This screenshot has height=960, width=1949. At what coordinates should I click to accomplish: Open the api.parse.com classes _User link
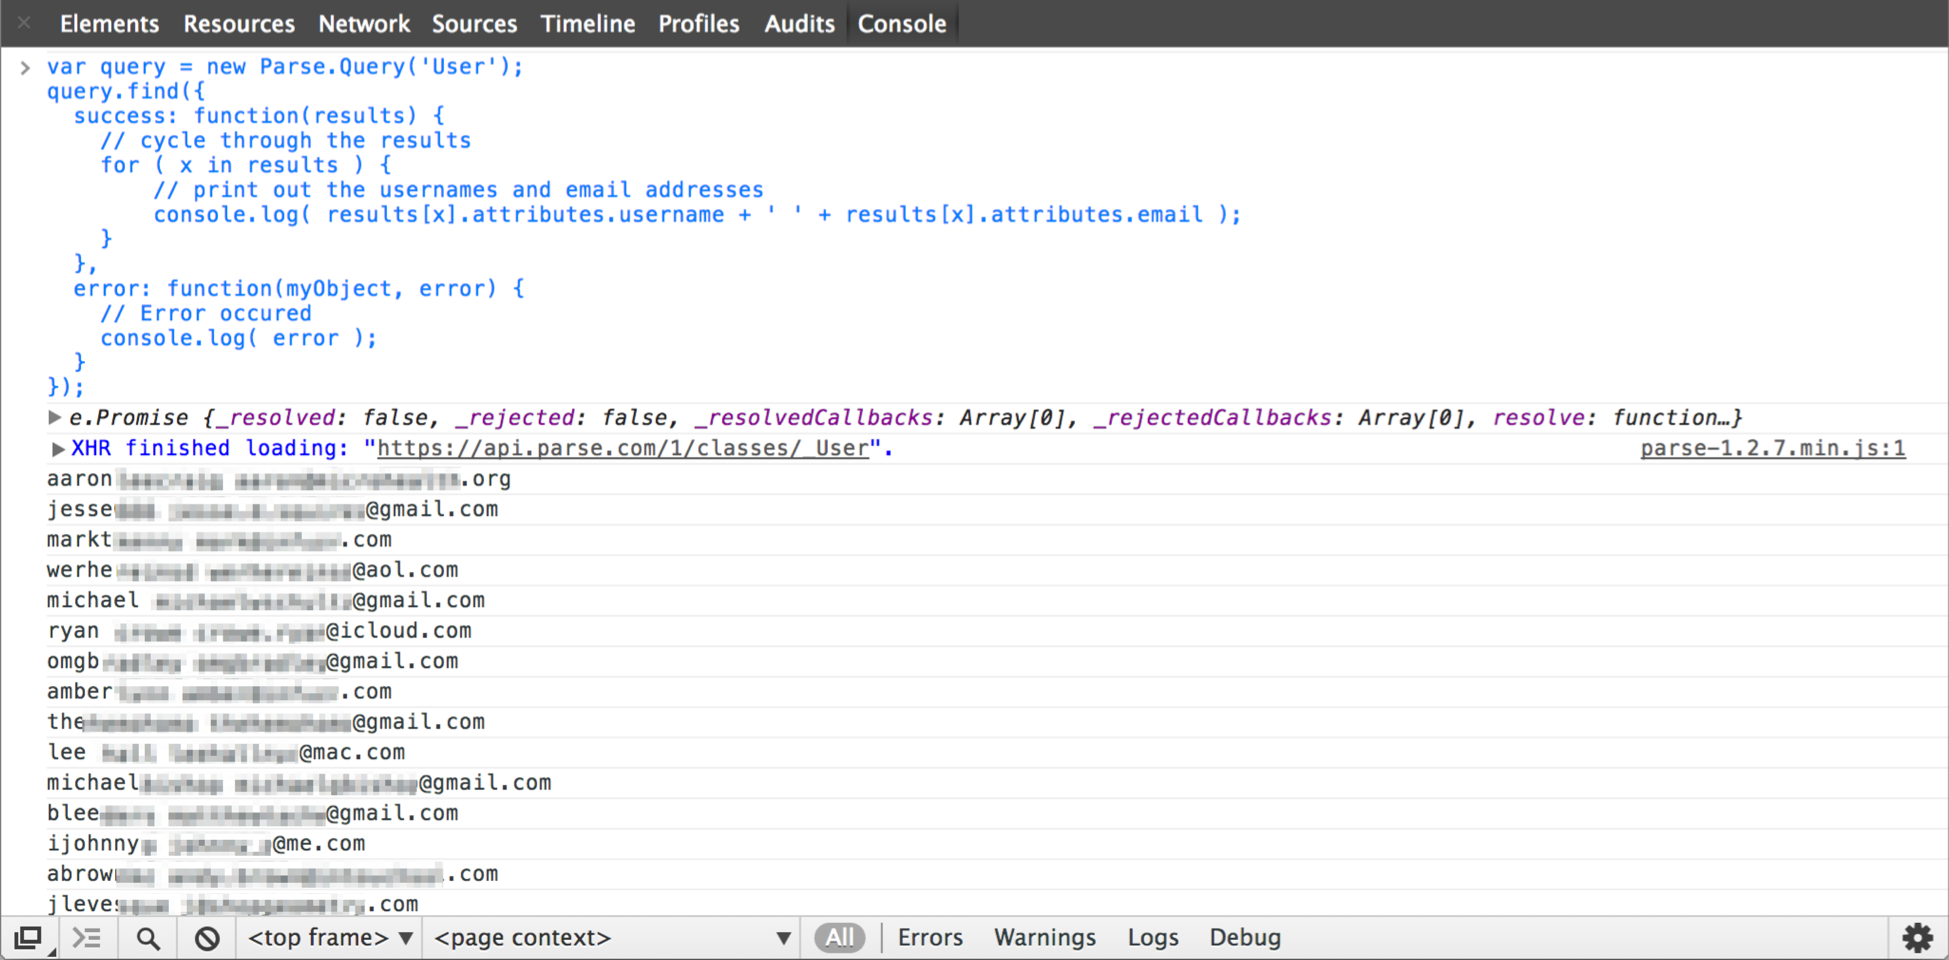[x=622, y=449]
